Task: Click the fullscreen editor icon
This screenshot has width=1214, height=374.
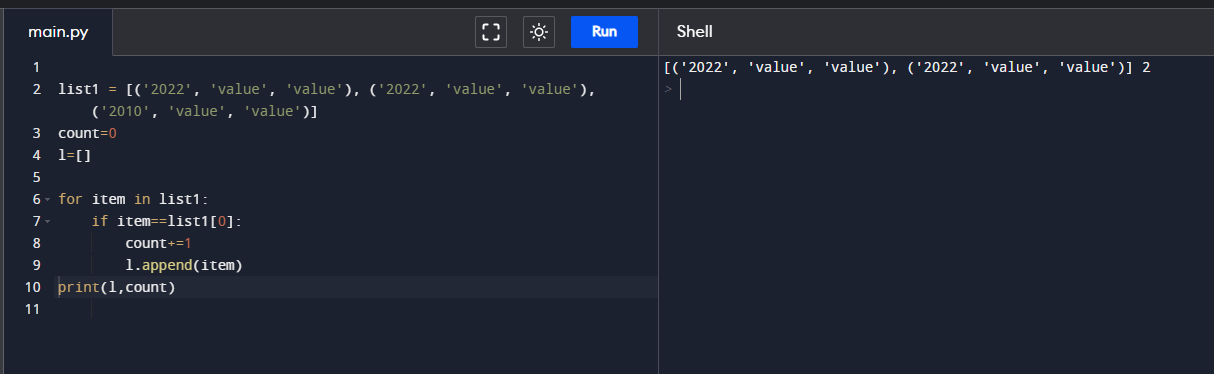Action: pyautogui.click(x=491, y=32)
